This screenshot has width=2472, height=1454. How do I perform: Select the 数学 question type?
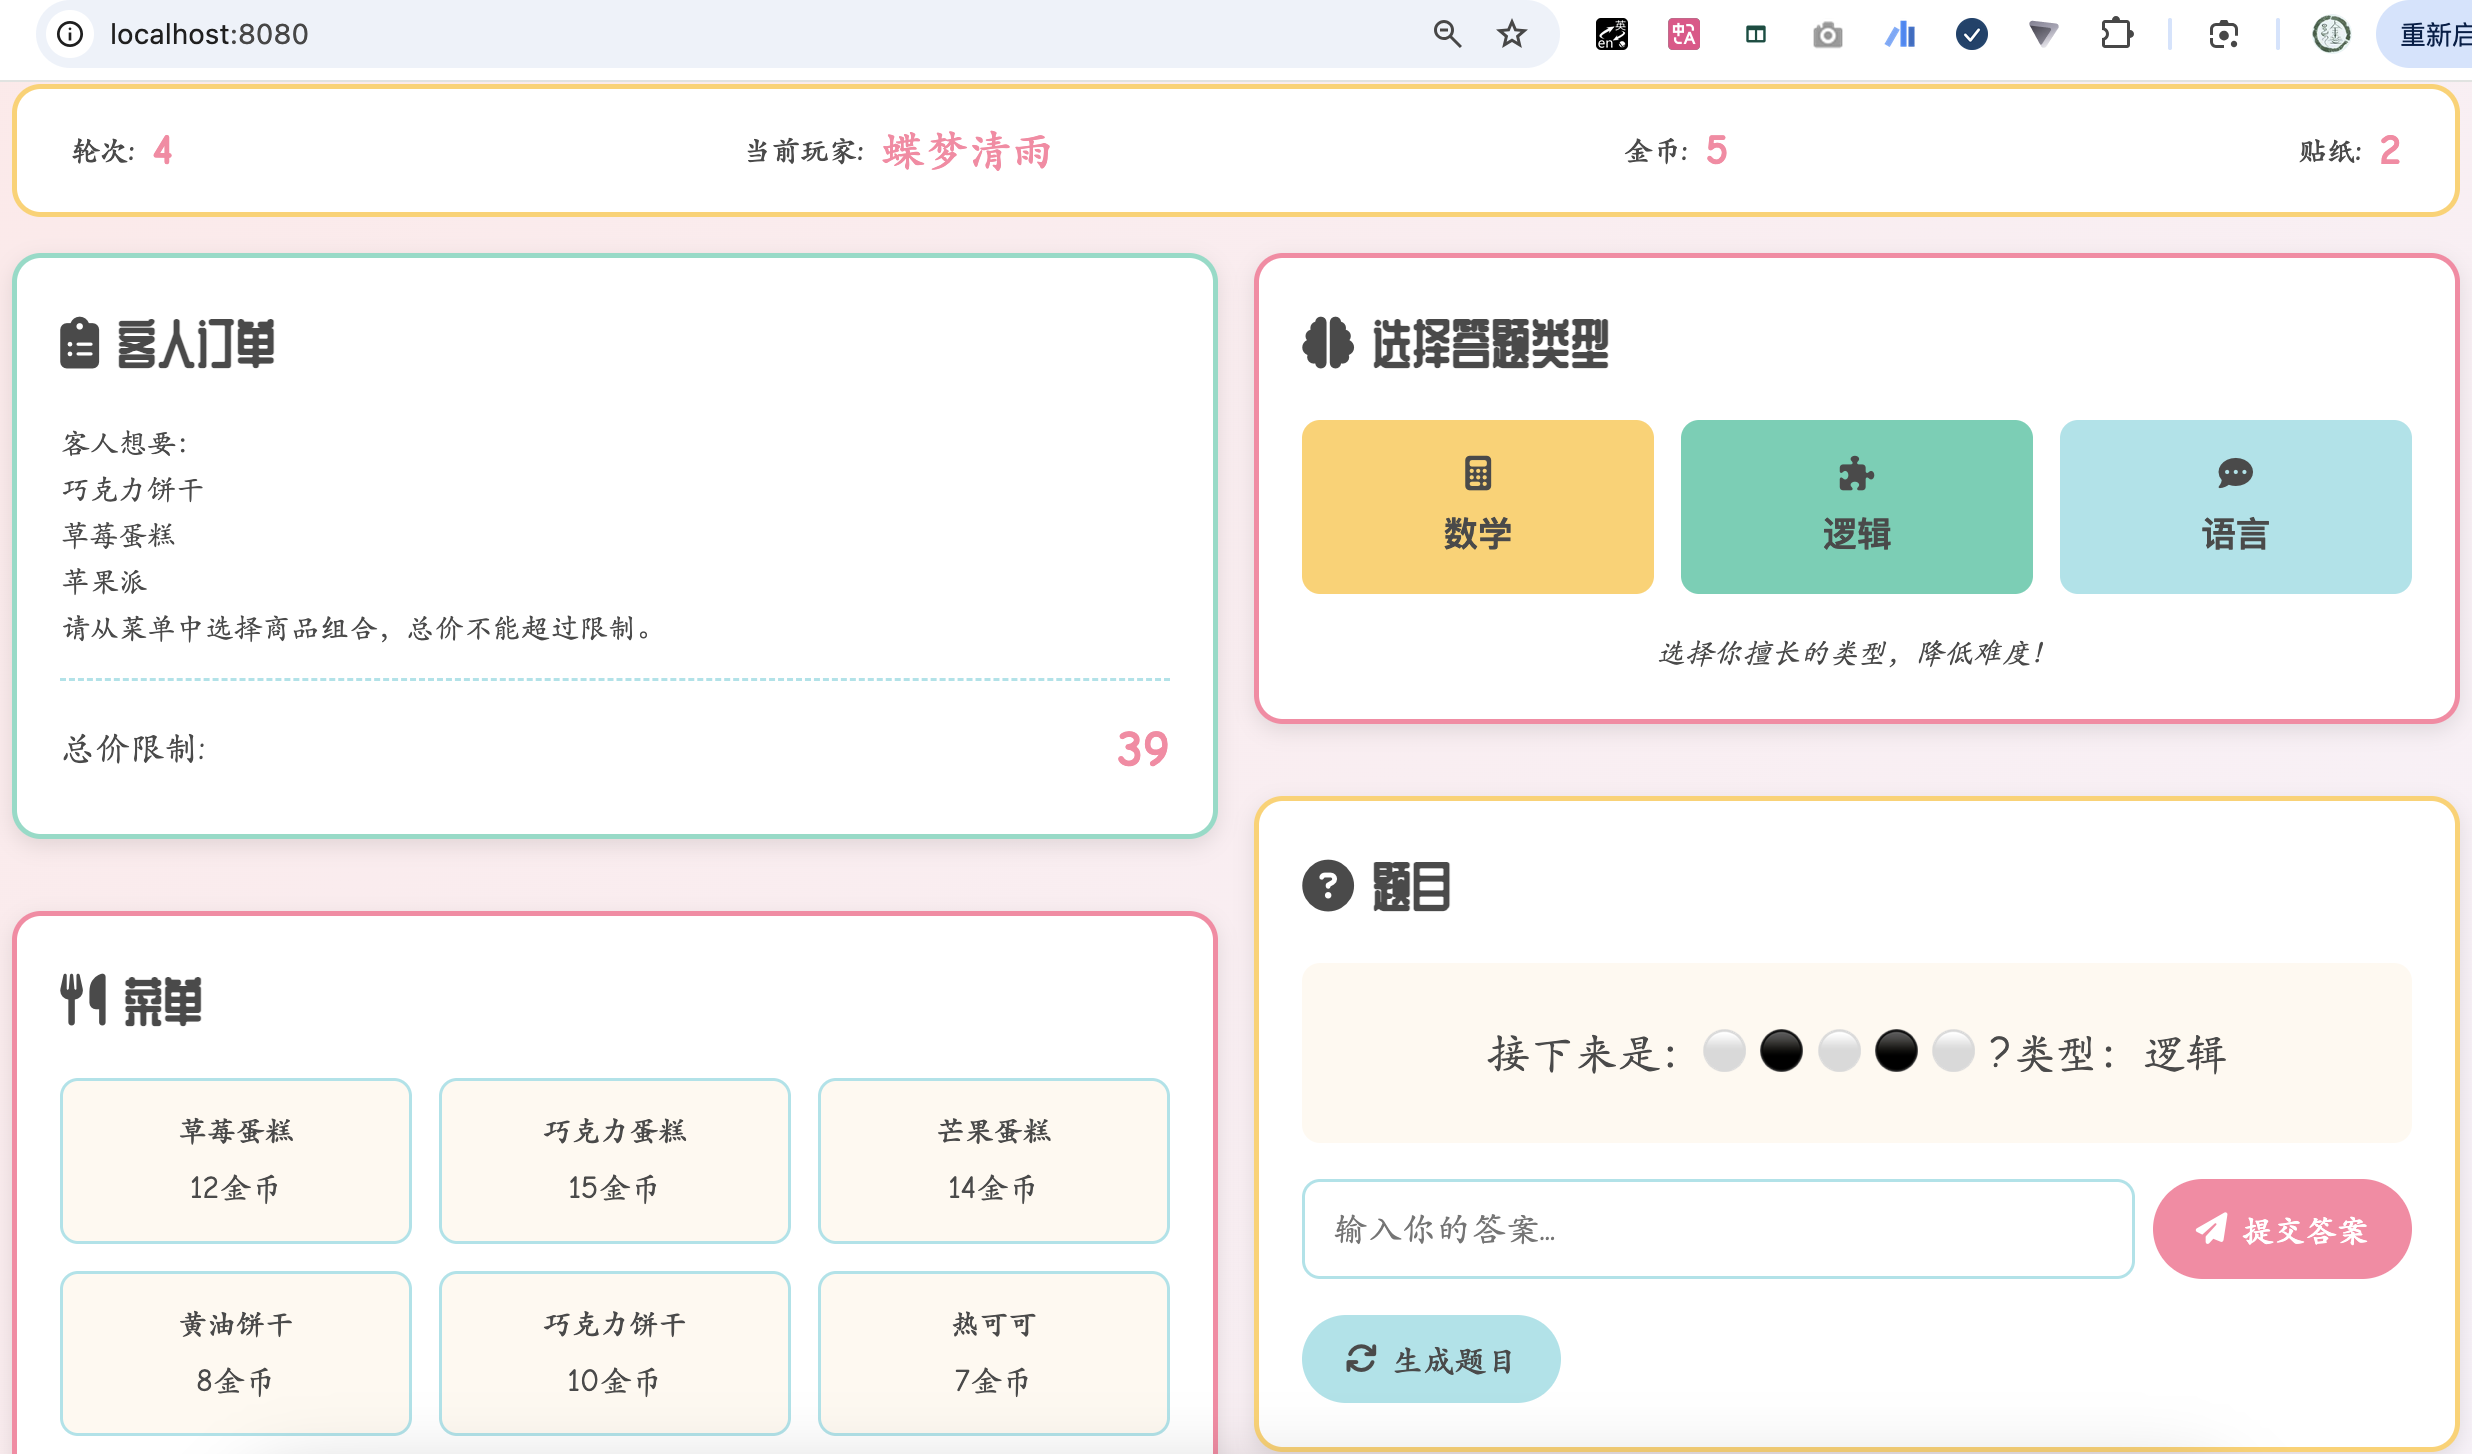pyautogui.click(x=1477, y=506)
